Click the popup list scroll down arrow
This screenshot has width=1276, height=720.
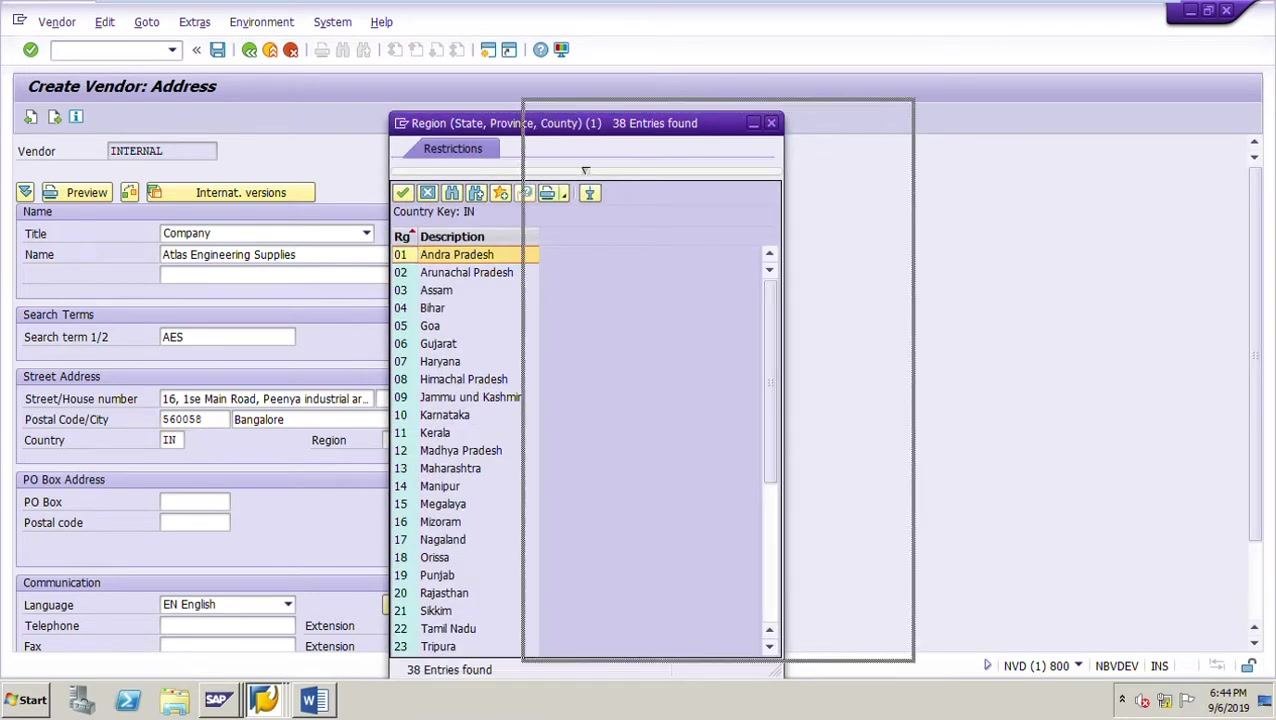769,647
